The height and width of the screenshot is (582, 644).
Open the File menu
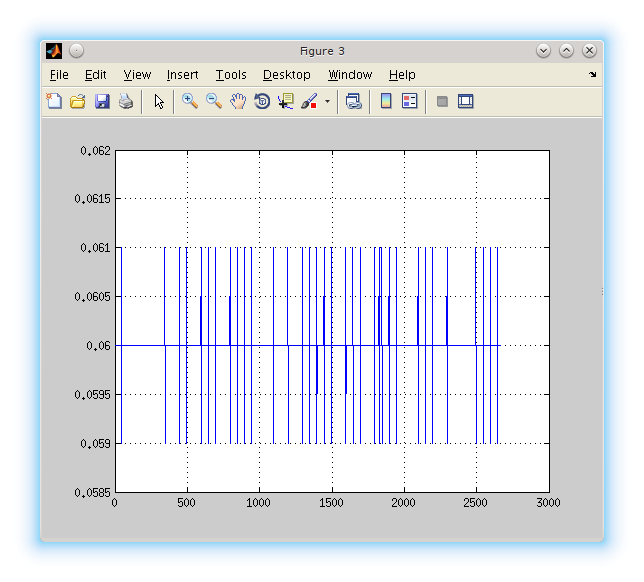[x=59, y=75]
